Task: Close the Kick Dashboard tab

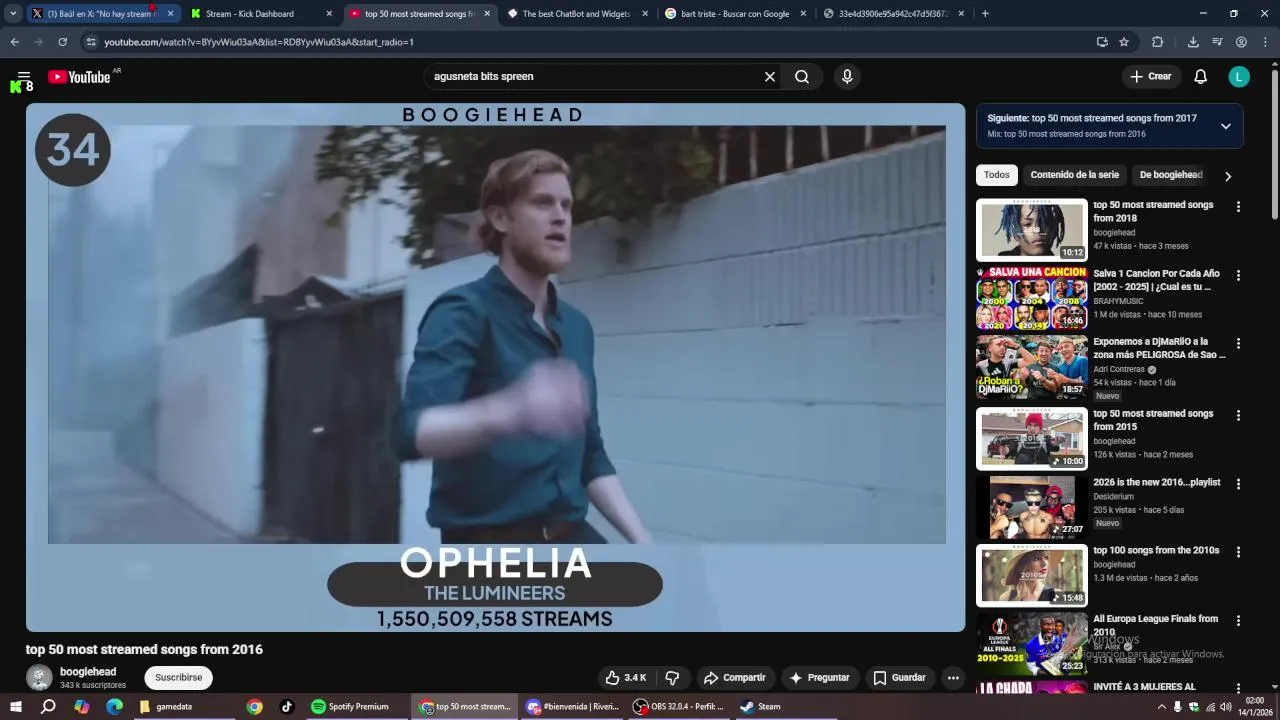Action: pyautogui.click(x=329, y=14)
